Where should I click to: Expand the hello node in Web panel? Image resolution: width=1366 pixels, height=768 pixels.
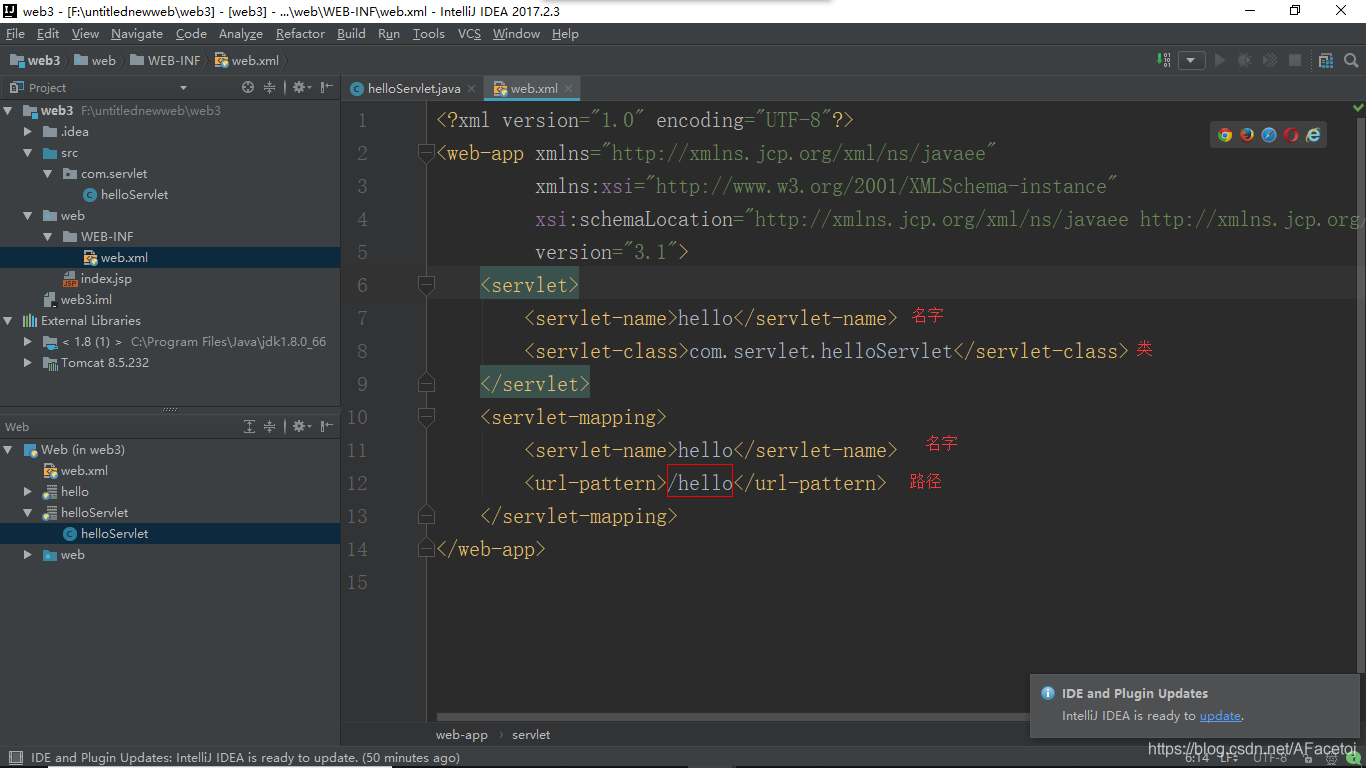[29, 492]
